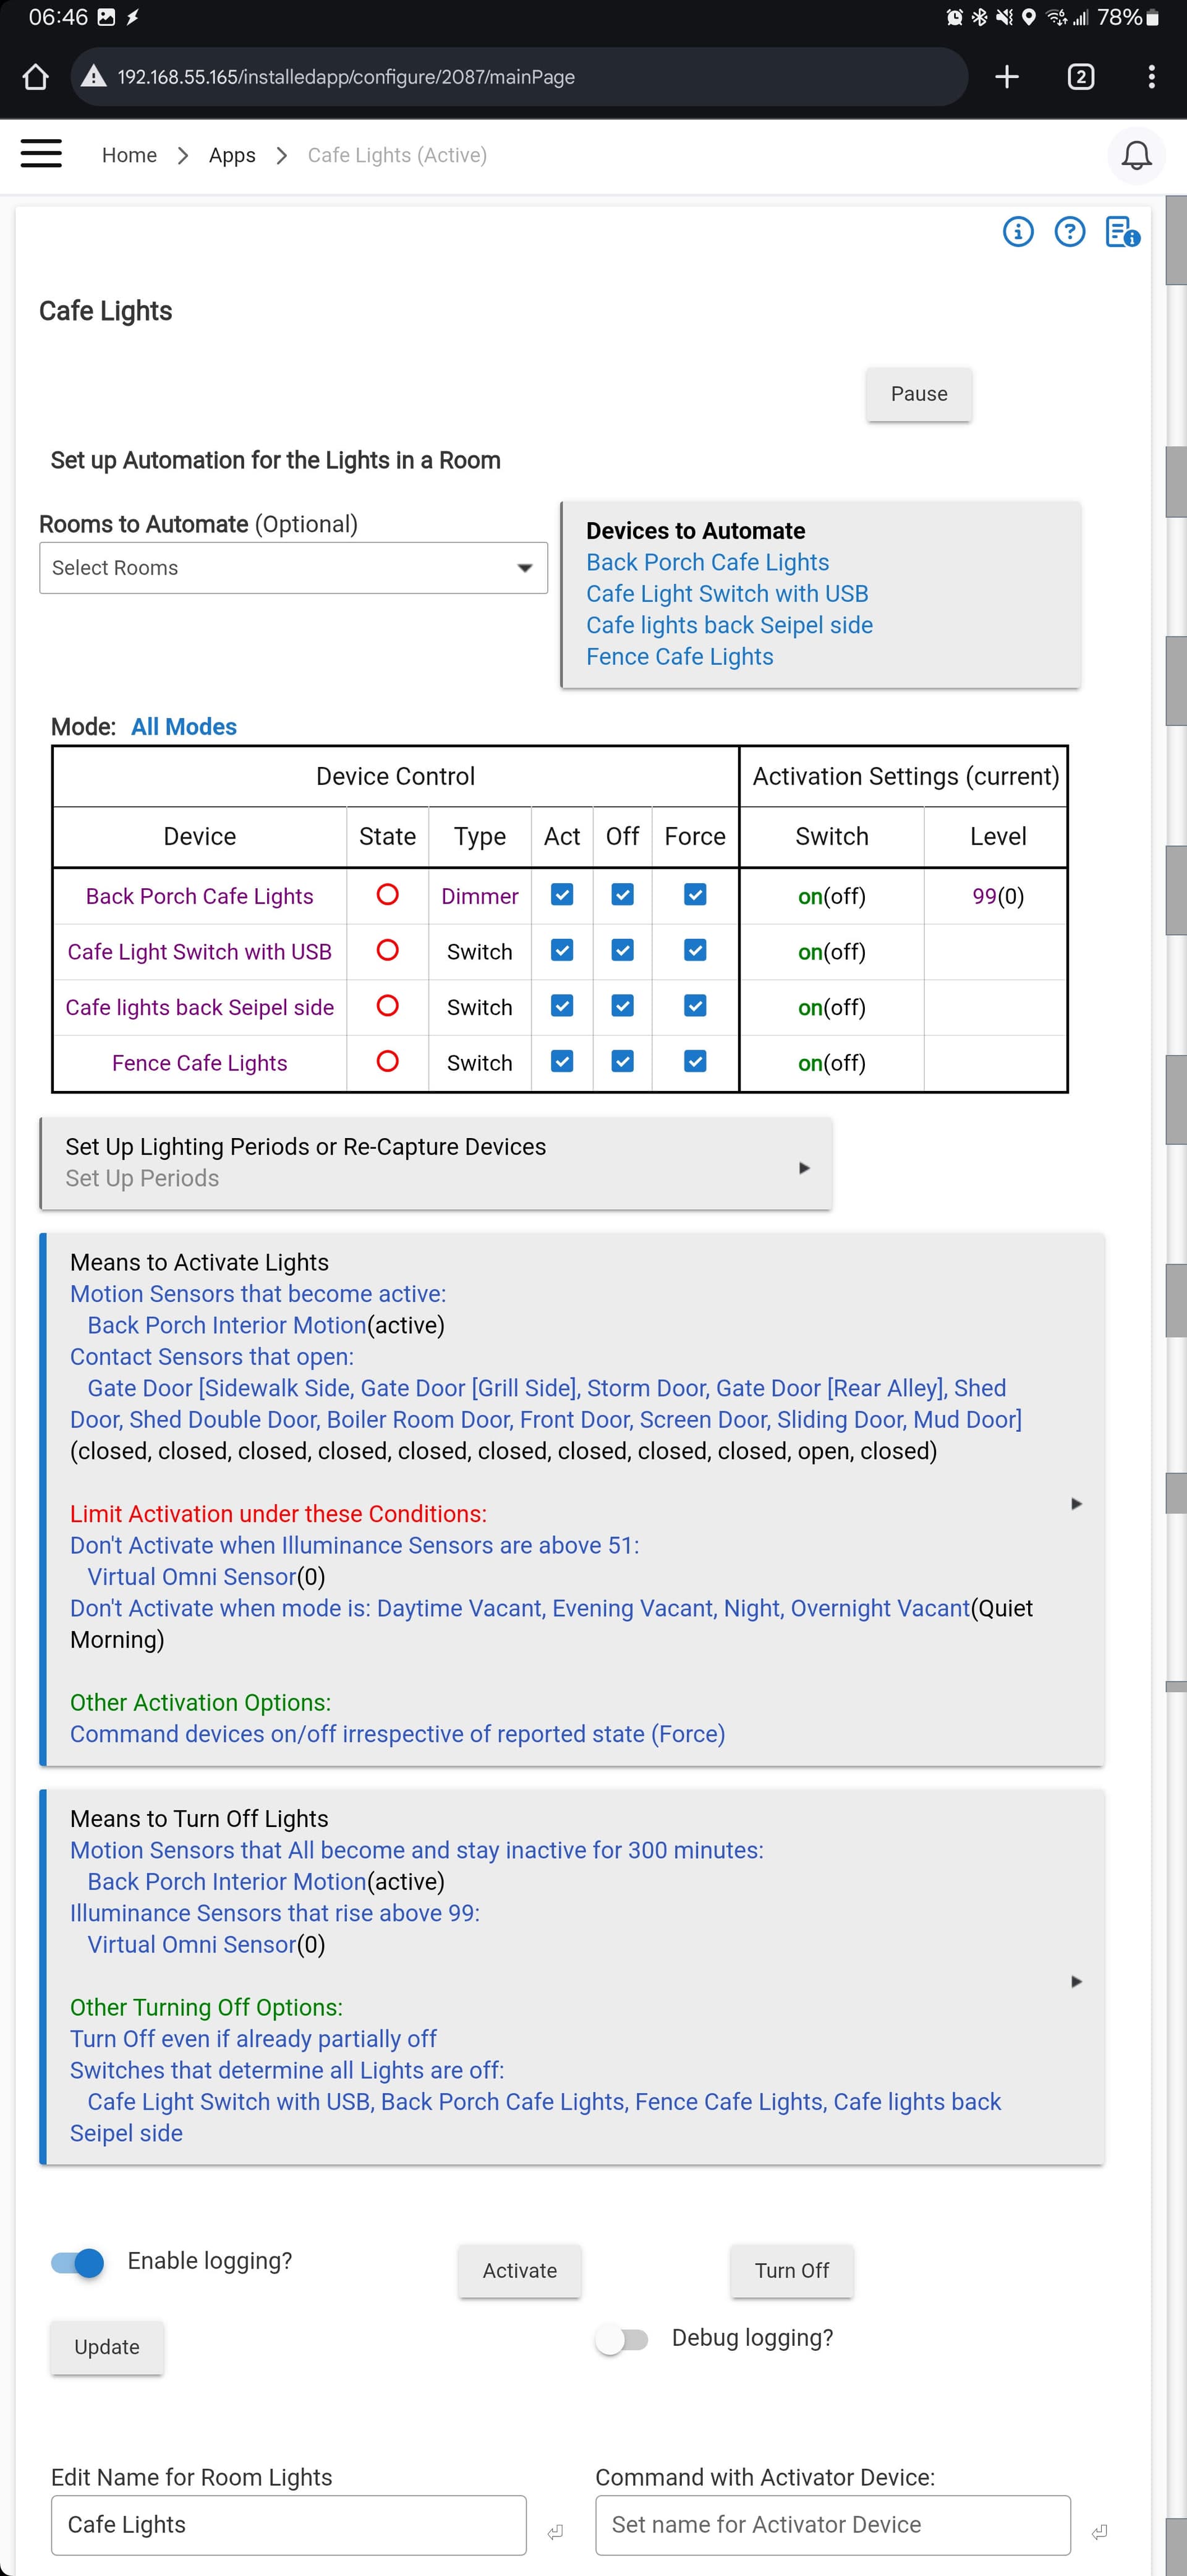Click the Turn Off button

(792, 2271)
